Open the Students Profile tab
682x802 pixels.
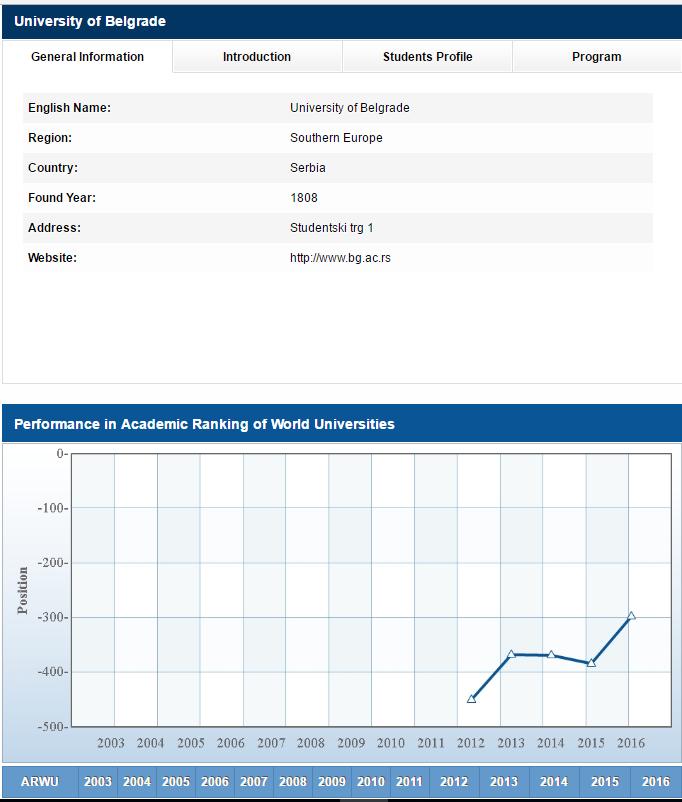point(427,57)
